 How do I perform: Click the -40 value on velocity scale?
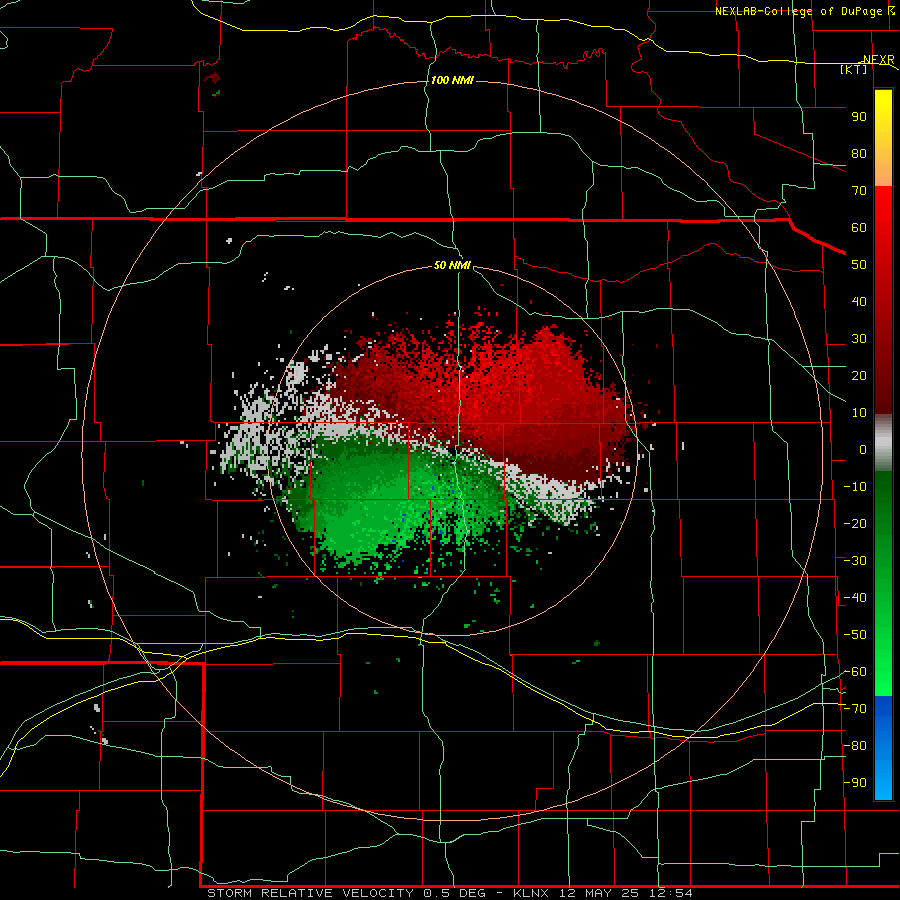pos(855,598)
